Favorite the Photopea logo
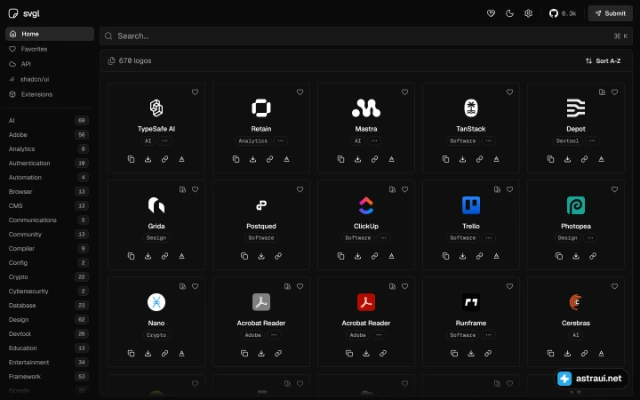Viewport: 640px width, 400px height. pyautogui.click(x=615, y=189)
